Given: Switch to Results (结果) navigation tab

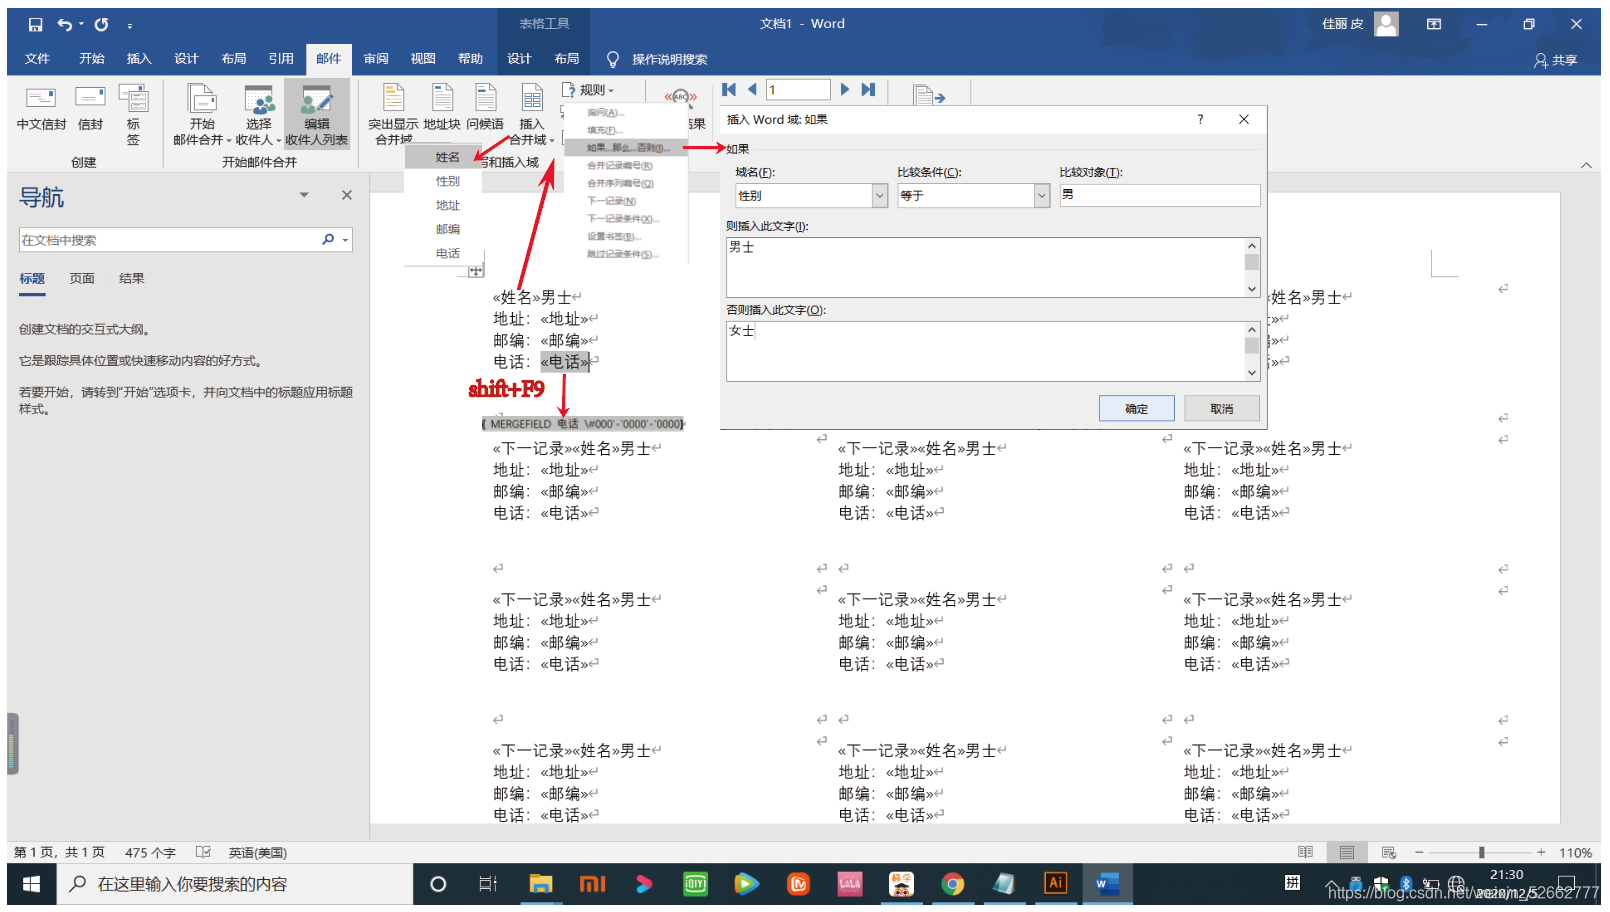Looking at the screenshot, I should click(x=132, y=279).
